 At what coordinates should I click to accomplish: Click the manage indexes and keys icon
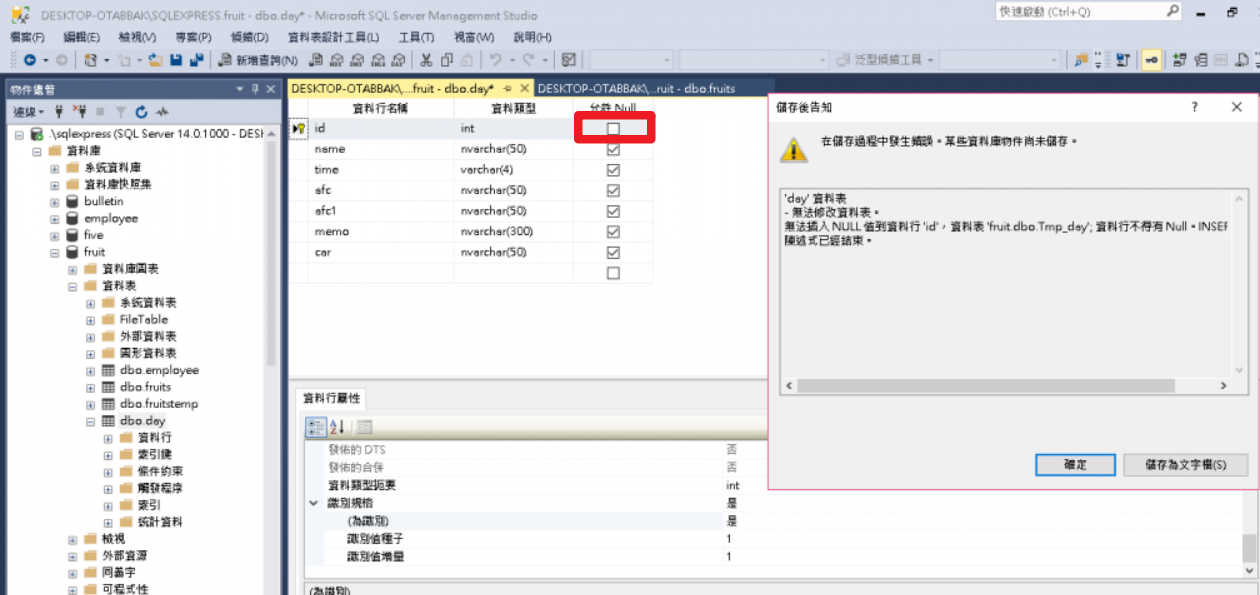[x=1201, y=60]
